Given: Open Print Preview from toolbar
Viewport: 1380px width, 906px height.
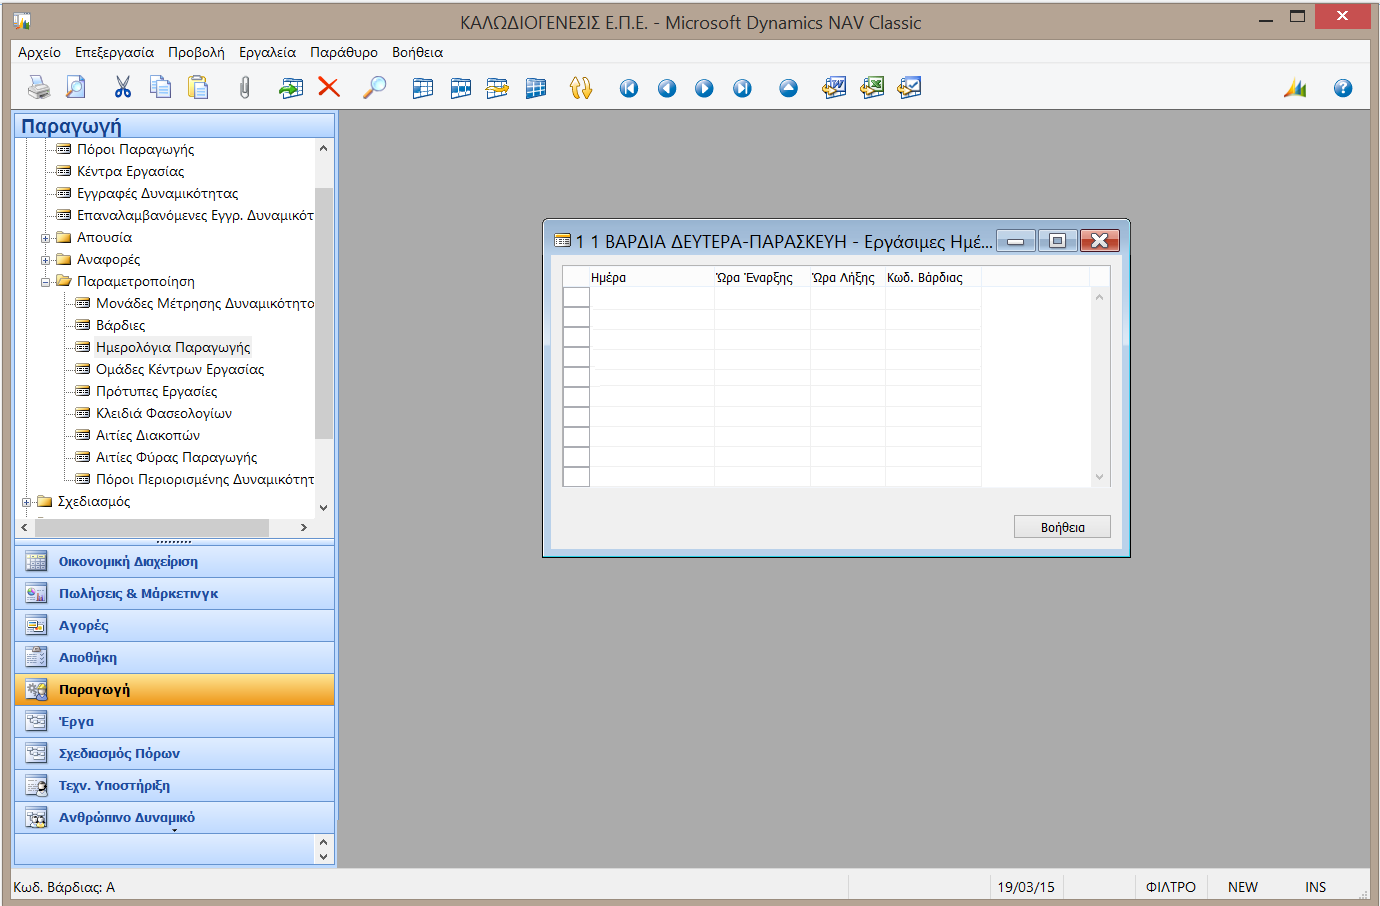Looking at the screenshot, I should (76, 88).
